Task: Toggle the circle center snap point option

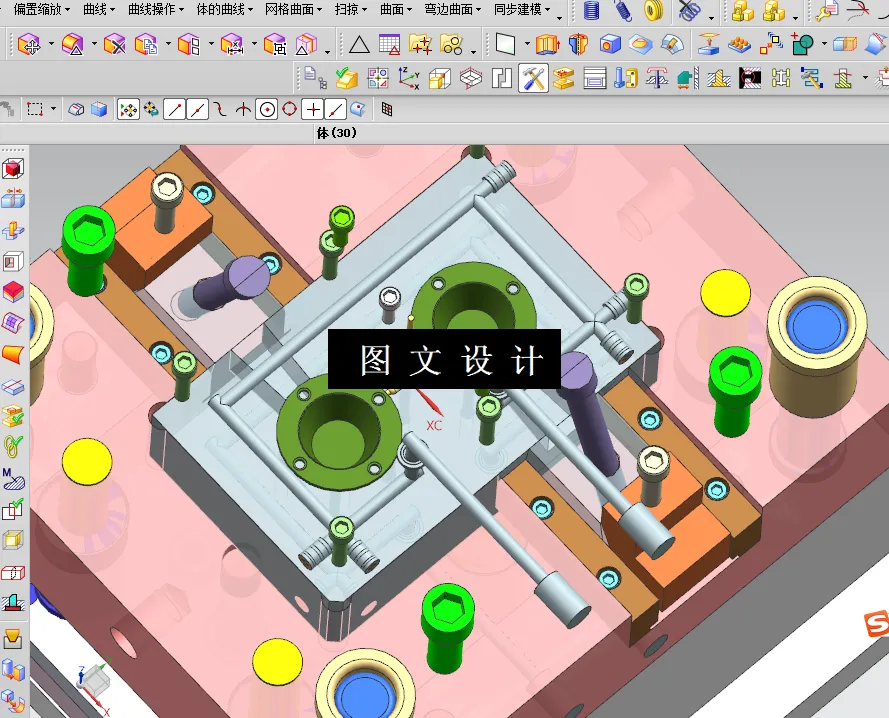Action: (x=265, y=110)
